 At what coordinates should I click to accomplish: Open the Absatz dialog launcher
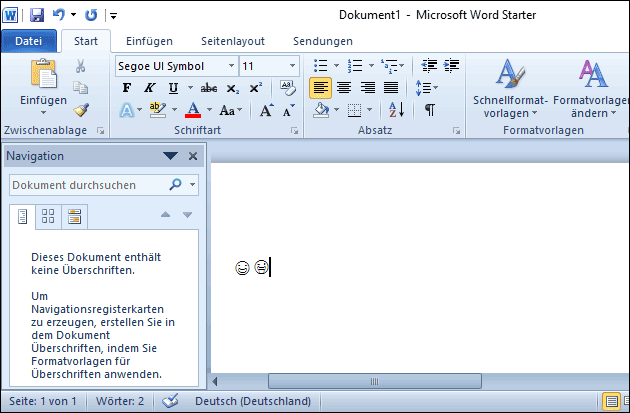tap(456, 131)
